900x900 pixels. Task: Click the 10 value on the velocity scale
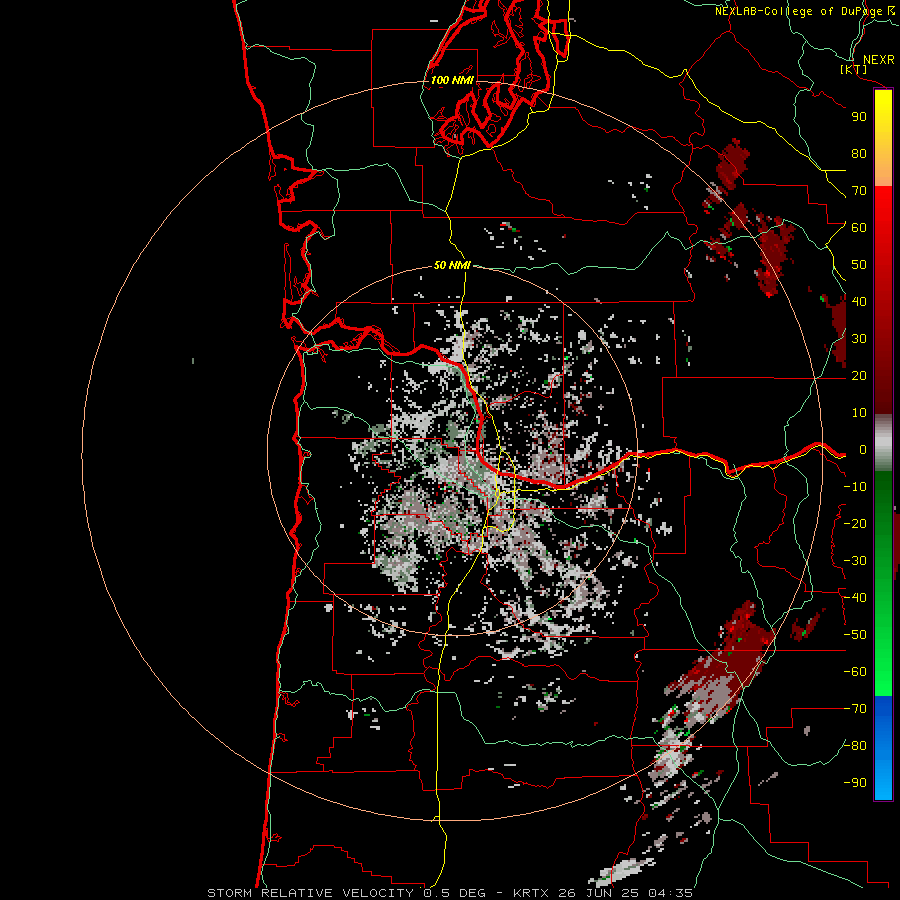click(859, 413)
